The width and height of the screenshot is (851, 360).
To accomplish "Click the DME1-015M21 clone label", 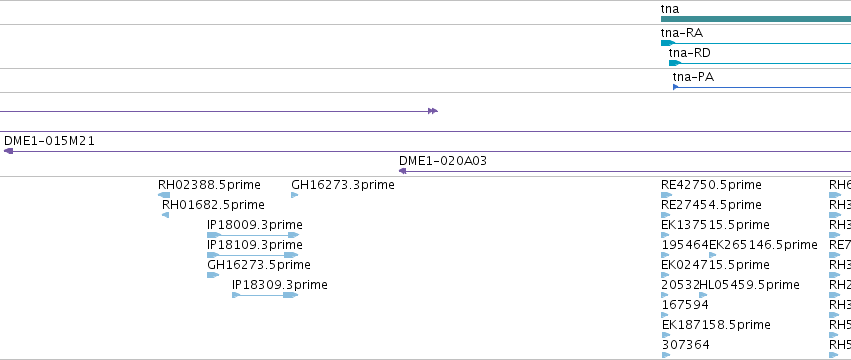I will pyautogui.click(x=49, y=141).
